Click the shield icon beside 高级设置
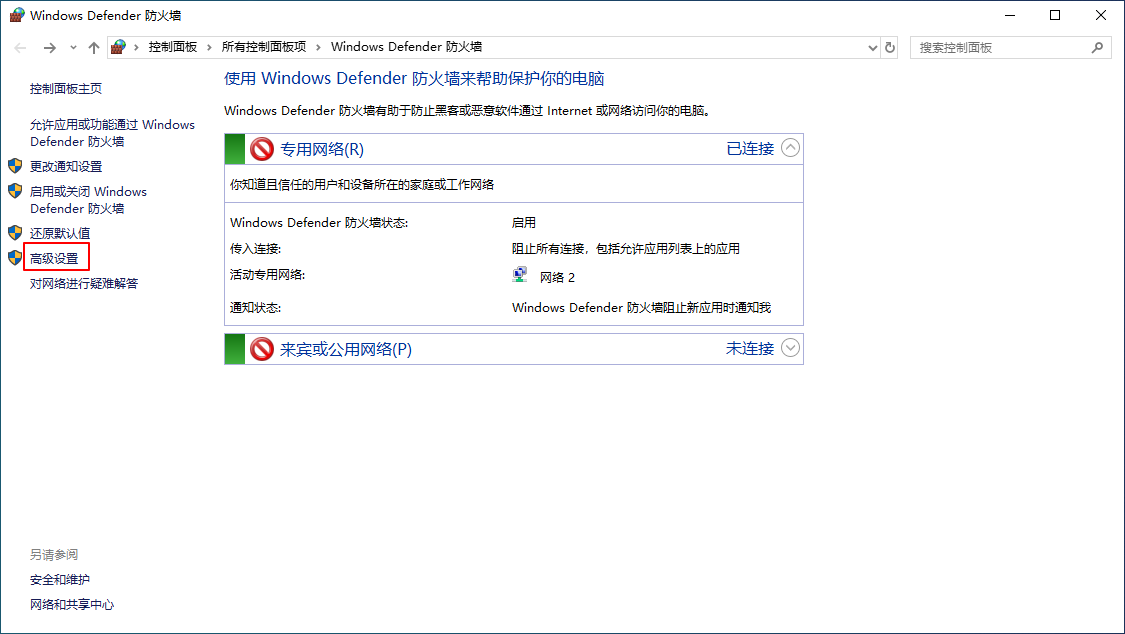 [15, 257]
